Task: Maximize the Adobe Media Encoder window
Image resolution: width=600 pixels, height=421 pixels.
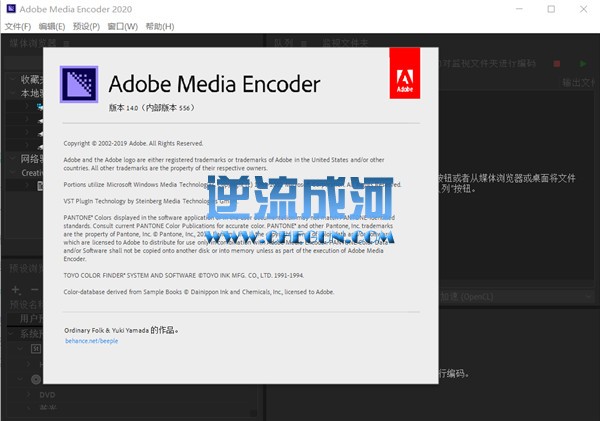Action: pos(551,9)
